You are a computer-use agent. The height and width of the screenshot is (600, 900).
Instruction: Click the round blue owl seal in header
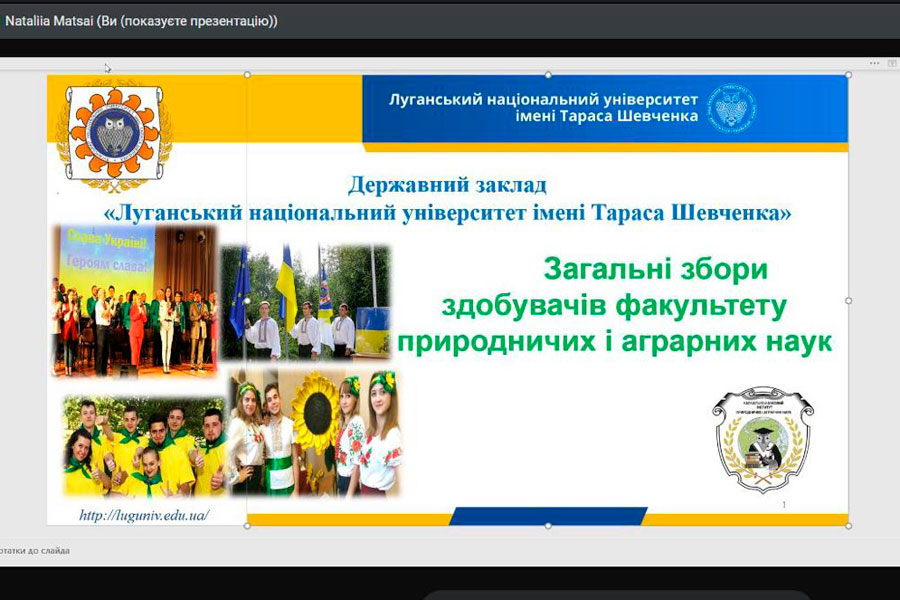click(731, 108)
